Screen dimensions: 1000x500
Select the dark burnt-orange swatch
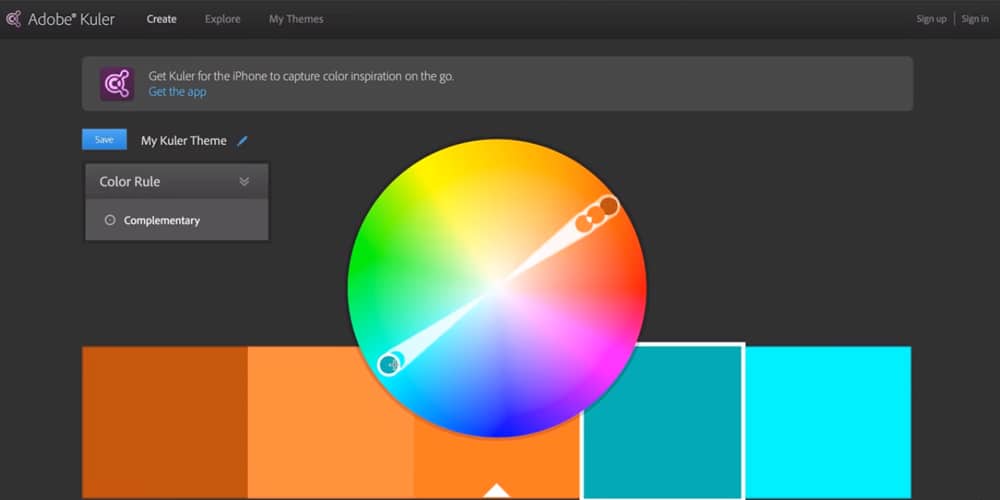click(165, 422)
